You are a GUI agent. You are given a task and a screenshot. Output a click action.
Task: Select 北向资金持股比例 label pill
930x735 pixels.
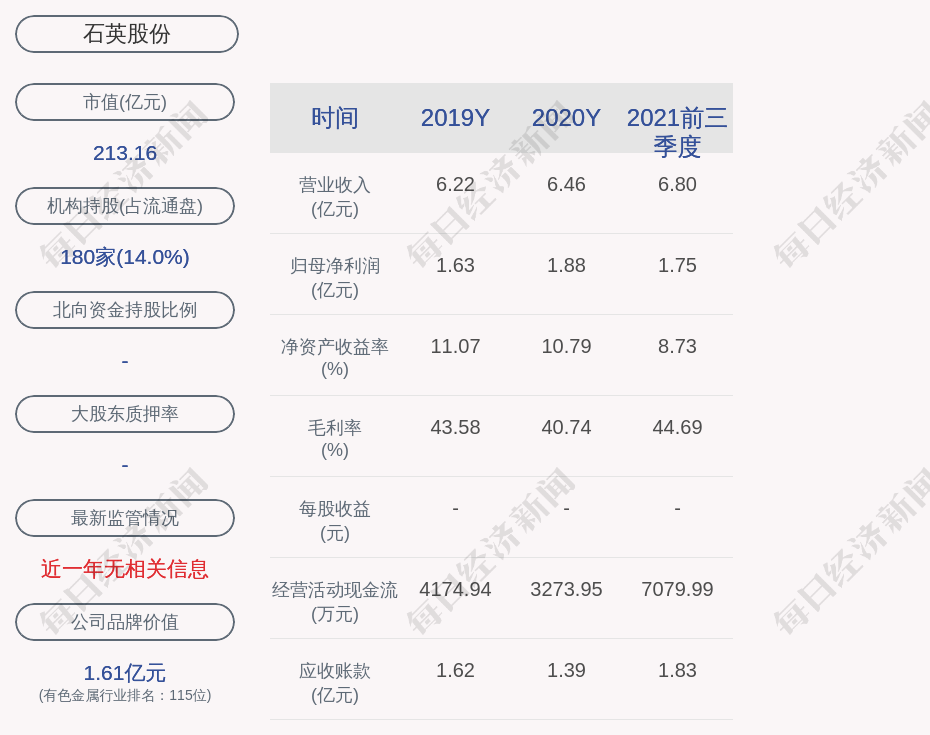pyautogui.click(x=125, y=310)
